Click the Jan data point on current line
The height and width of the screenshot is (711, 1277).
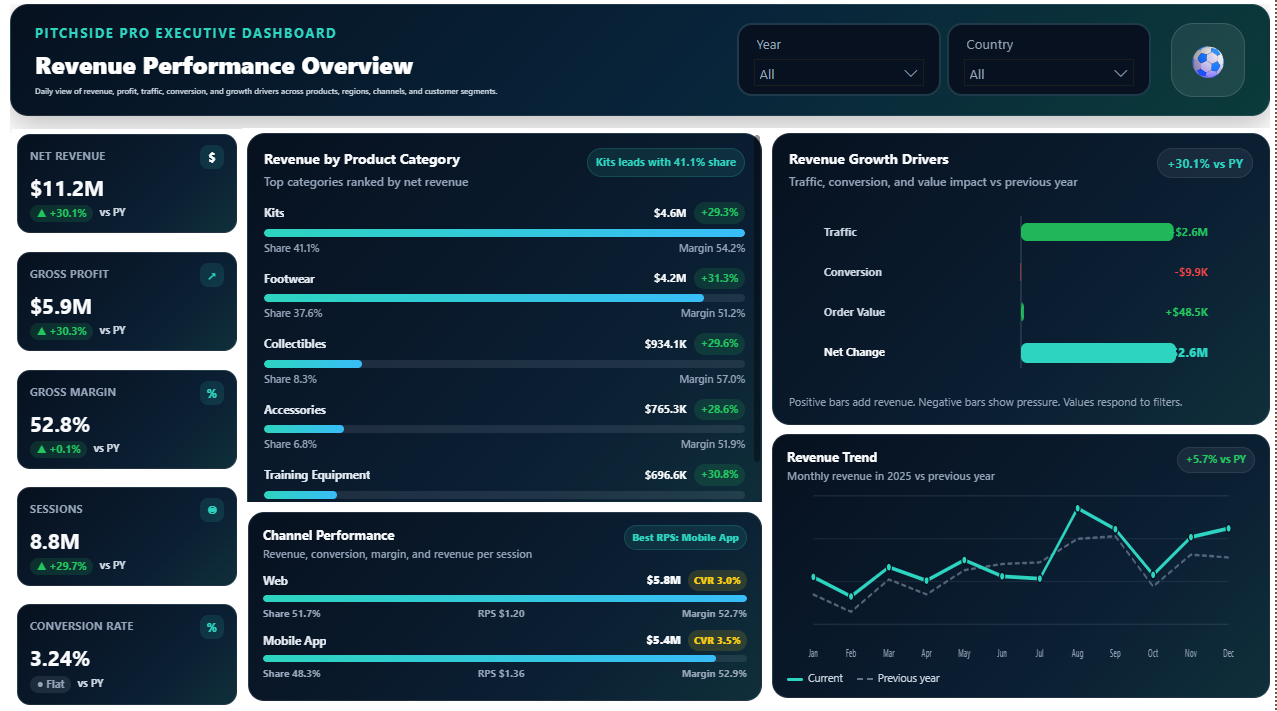pyautogui.click(x=813, y=577)
